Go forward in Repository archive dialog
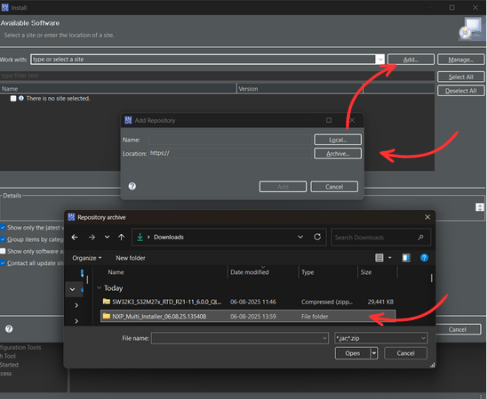 [92, 237]
